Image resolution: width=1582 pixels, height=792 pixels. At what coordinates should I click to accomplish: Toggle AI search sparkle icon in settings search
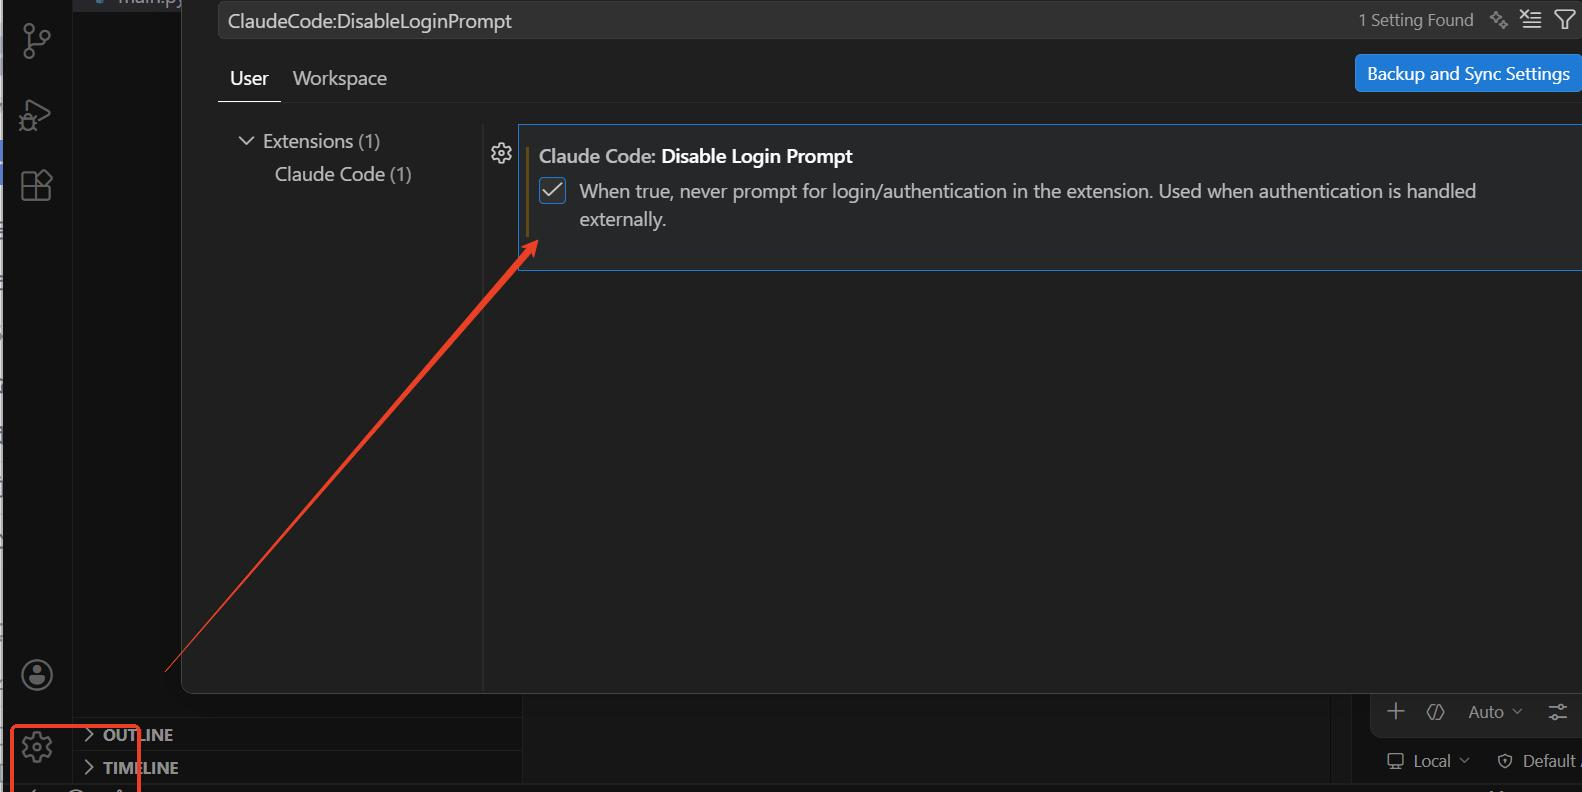[x=1498, y=20]
